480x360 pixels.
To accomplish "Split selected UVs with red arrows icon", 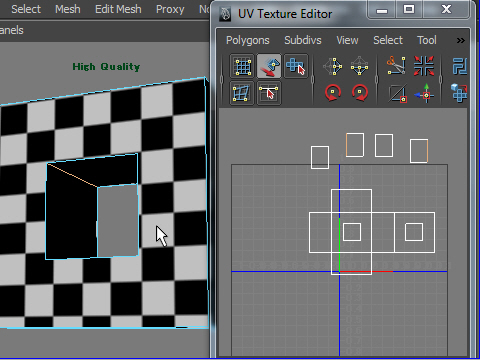I will pos(424,66).
